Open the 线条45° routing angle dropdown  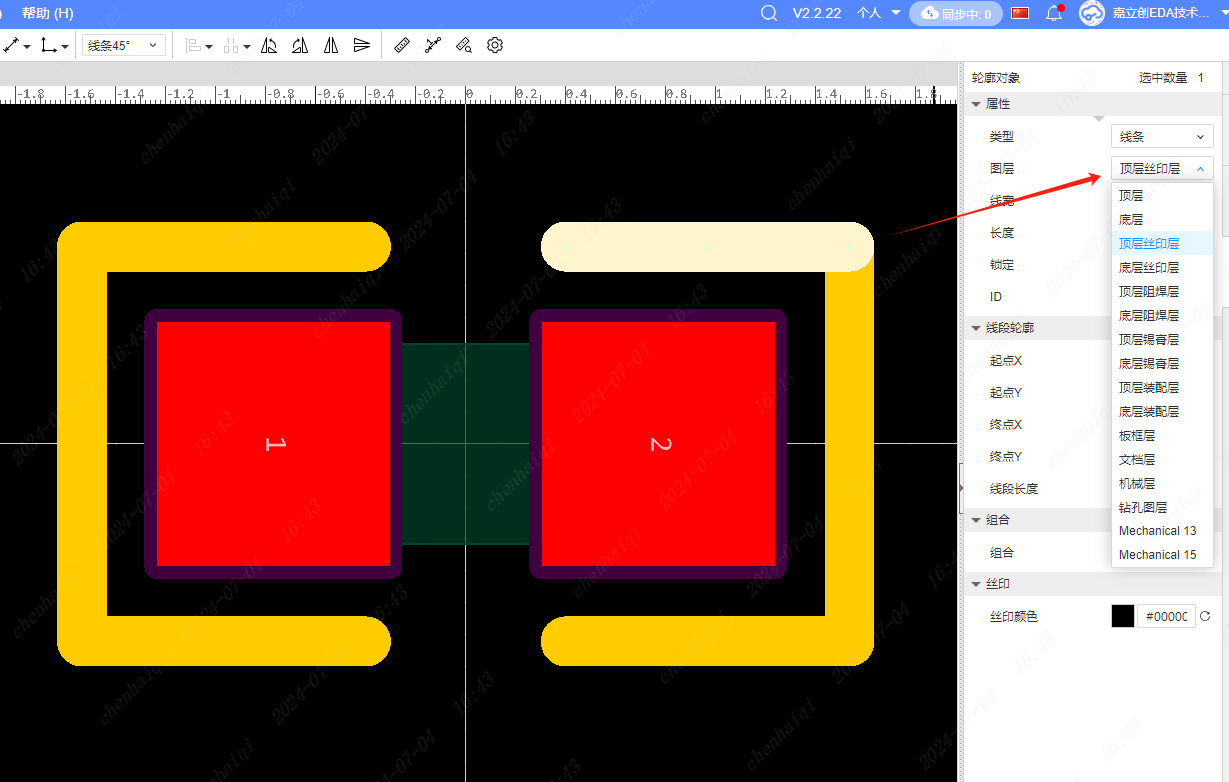tap(123, 45)
